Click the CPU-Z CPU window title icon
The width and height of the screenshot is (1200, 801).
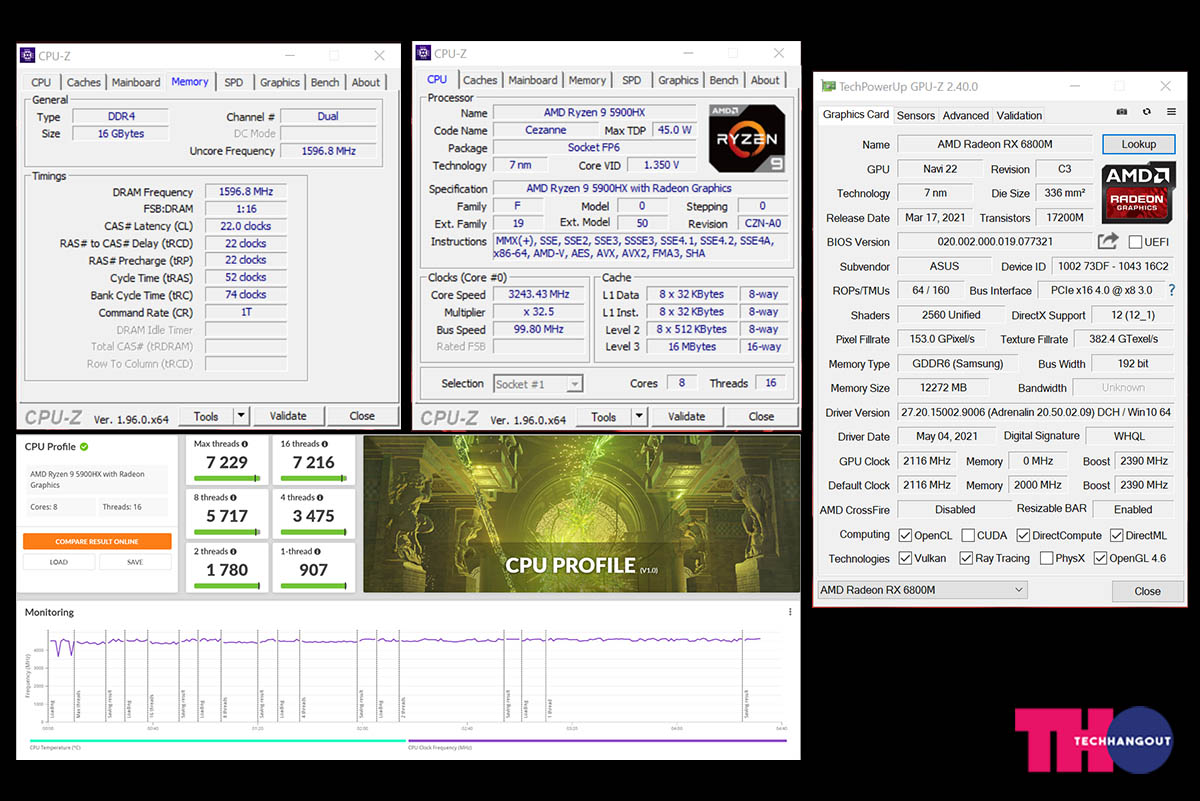pos(423,53)
